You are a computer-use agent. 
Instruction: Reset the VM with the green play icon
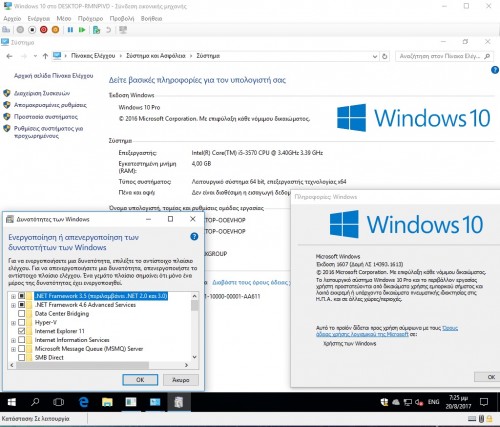82,30
